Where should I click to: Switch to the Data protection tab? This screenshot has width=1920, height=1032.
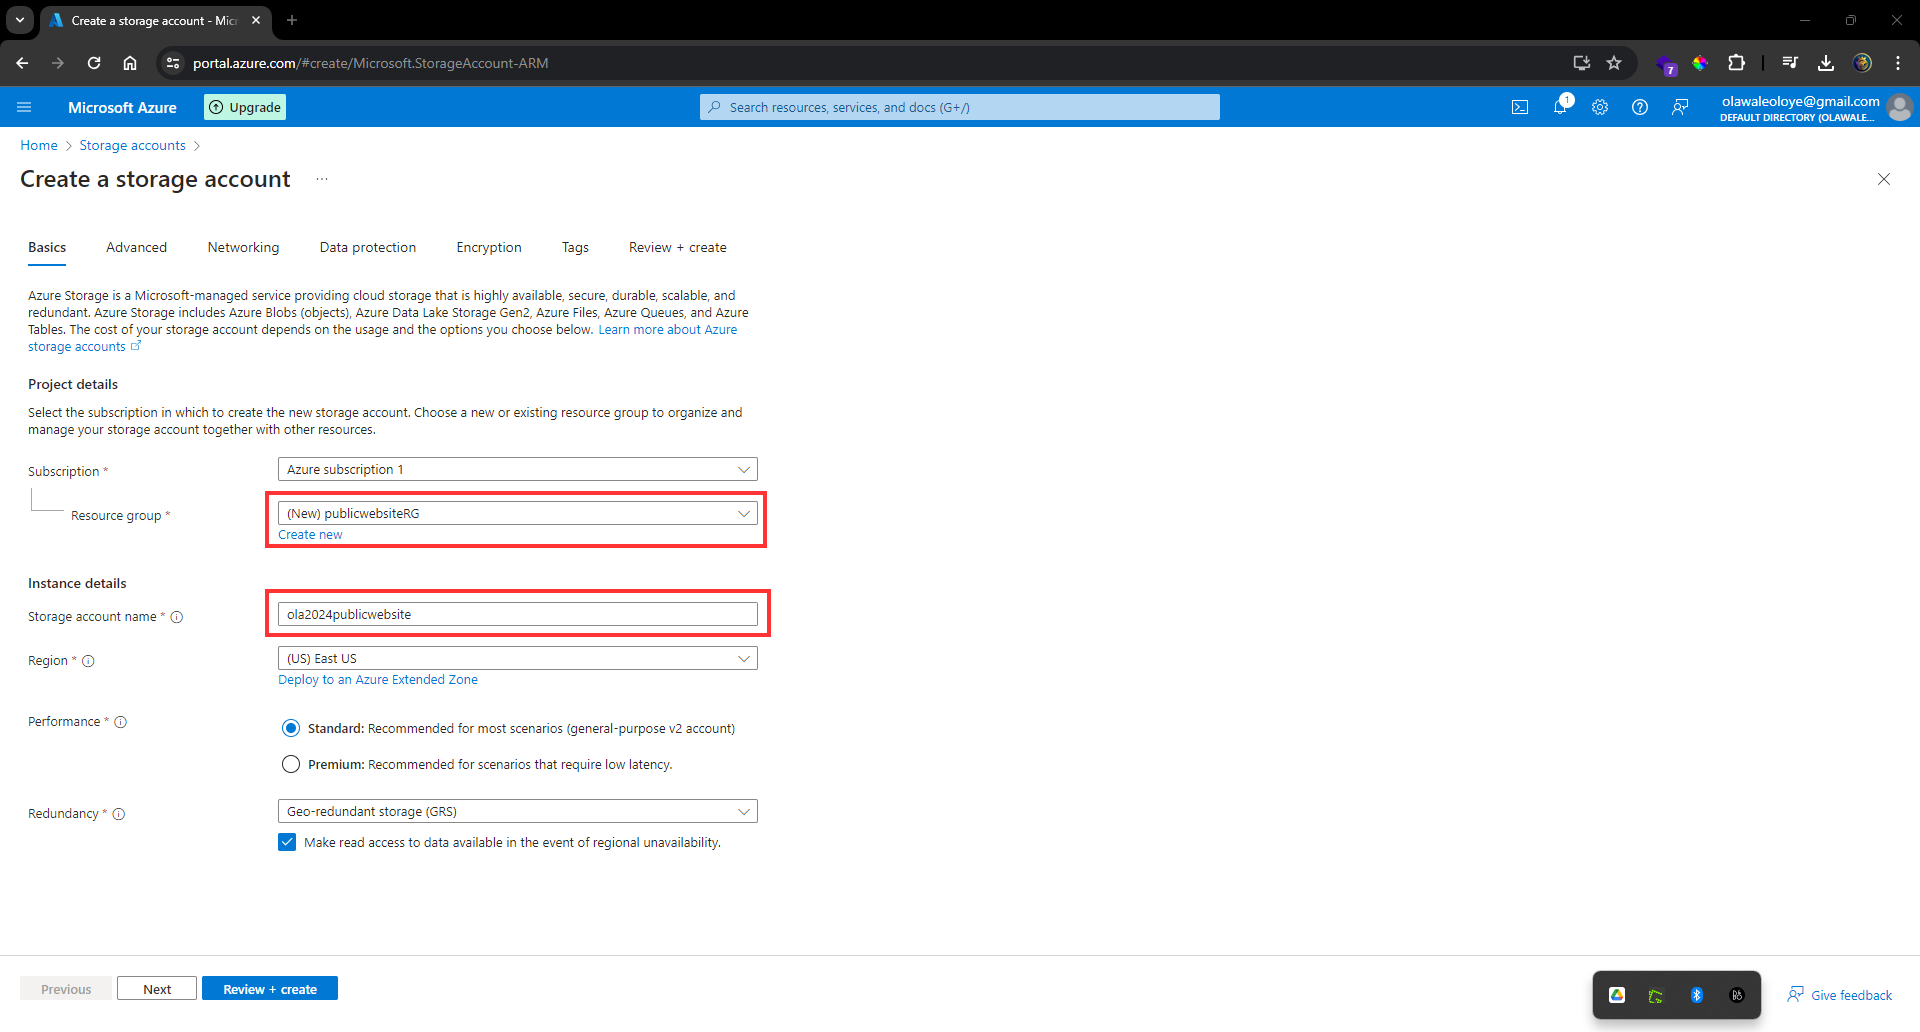[368, 247]
